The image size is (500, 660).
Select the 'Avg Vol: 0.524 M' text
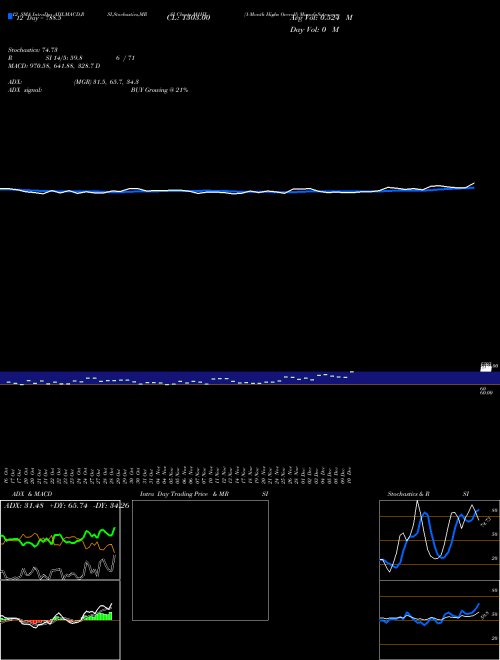click(x=321, y=18)
